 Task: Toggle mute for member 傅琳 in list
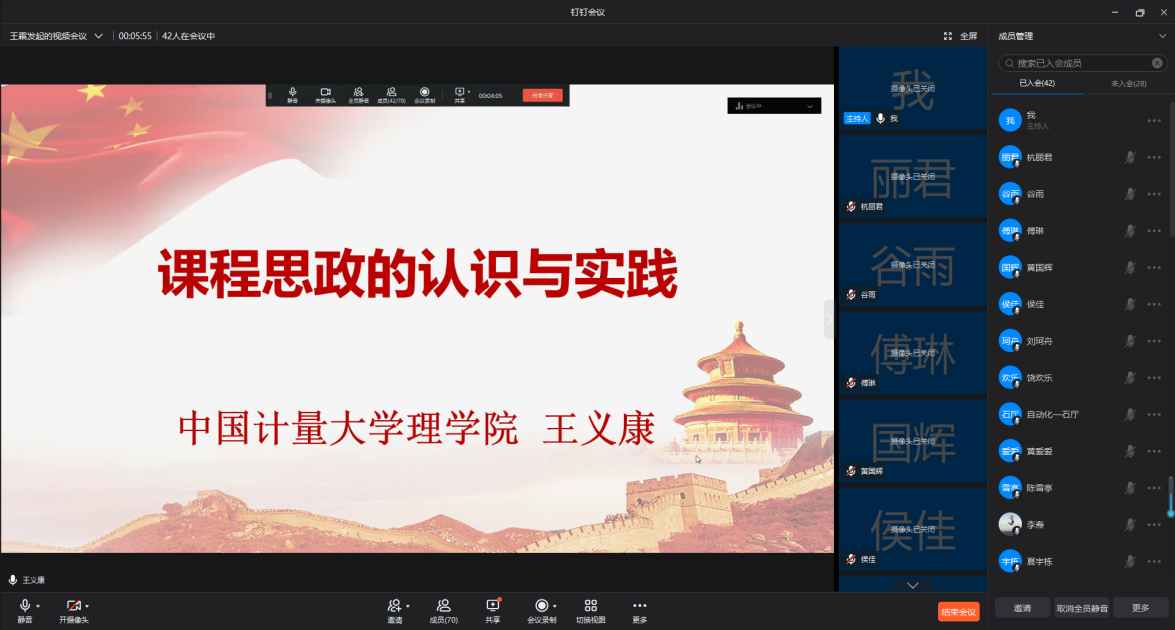point(1130,231)
